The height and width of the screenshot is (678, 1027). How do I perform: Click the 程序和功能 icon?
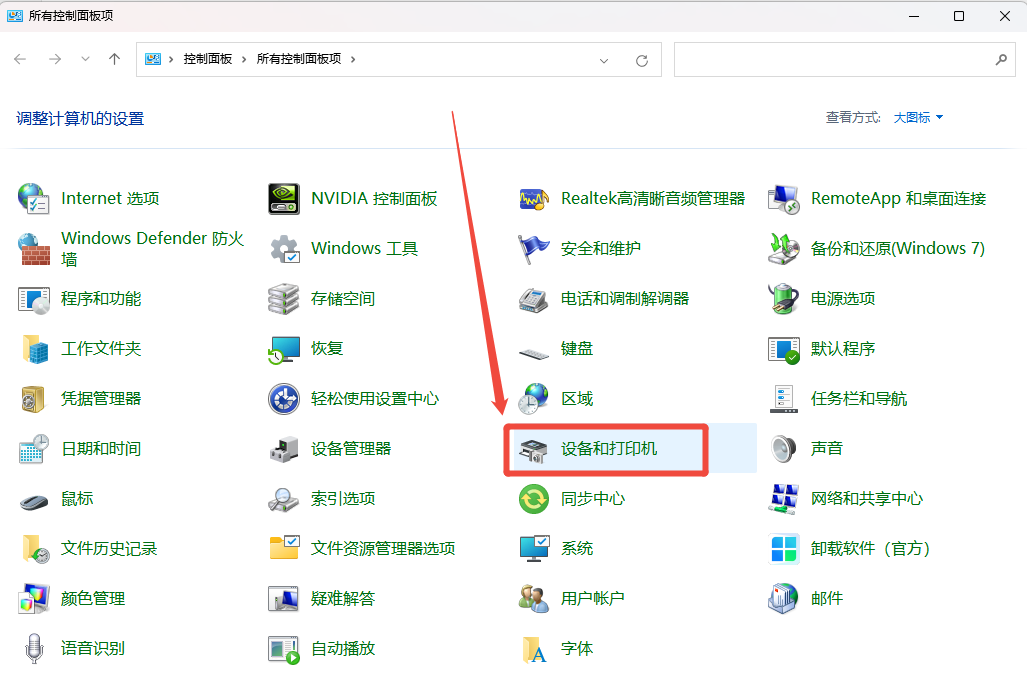tap(33, 299)
